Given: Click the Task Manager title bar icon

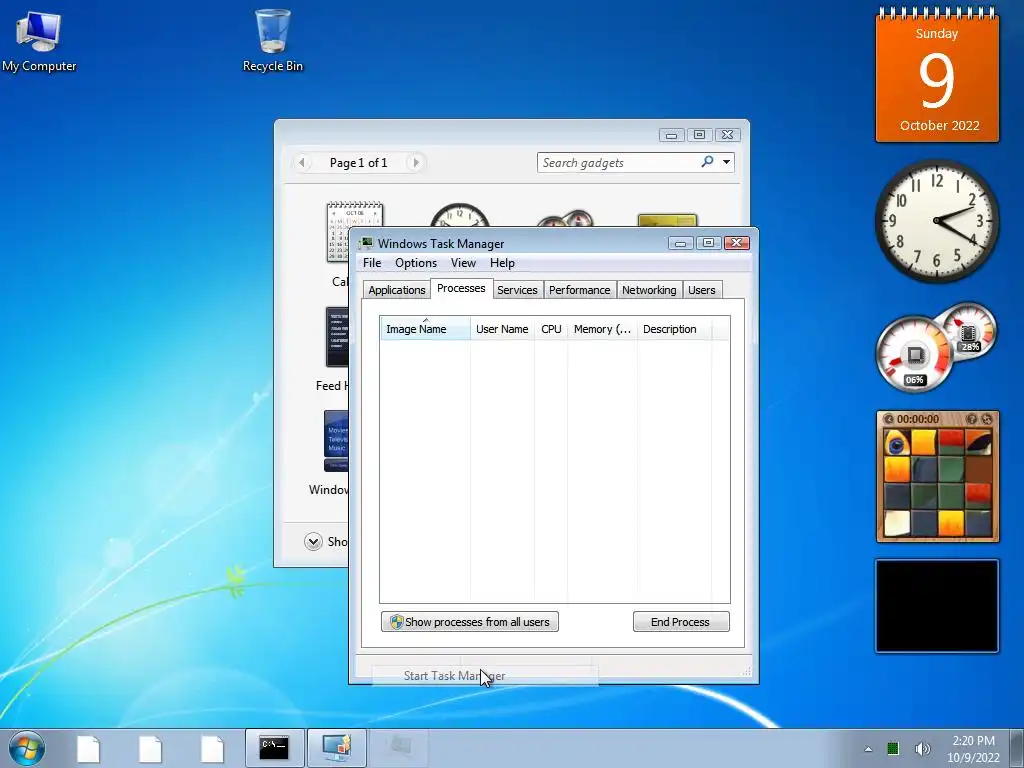Looking at the screenshot, I should click(366, 244).
